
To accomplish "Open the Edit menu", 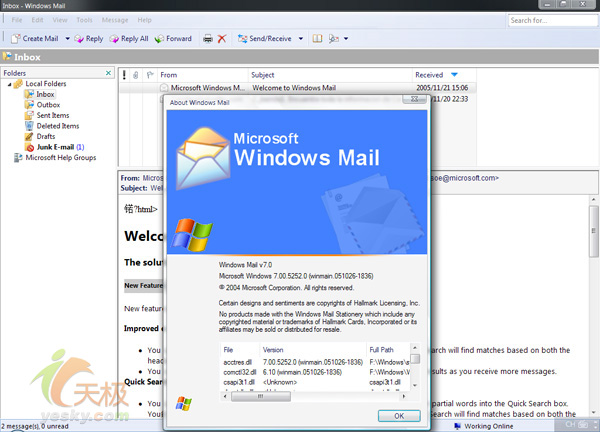I will [37, 20].
